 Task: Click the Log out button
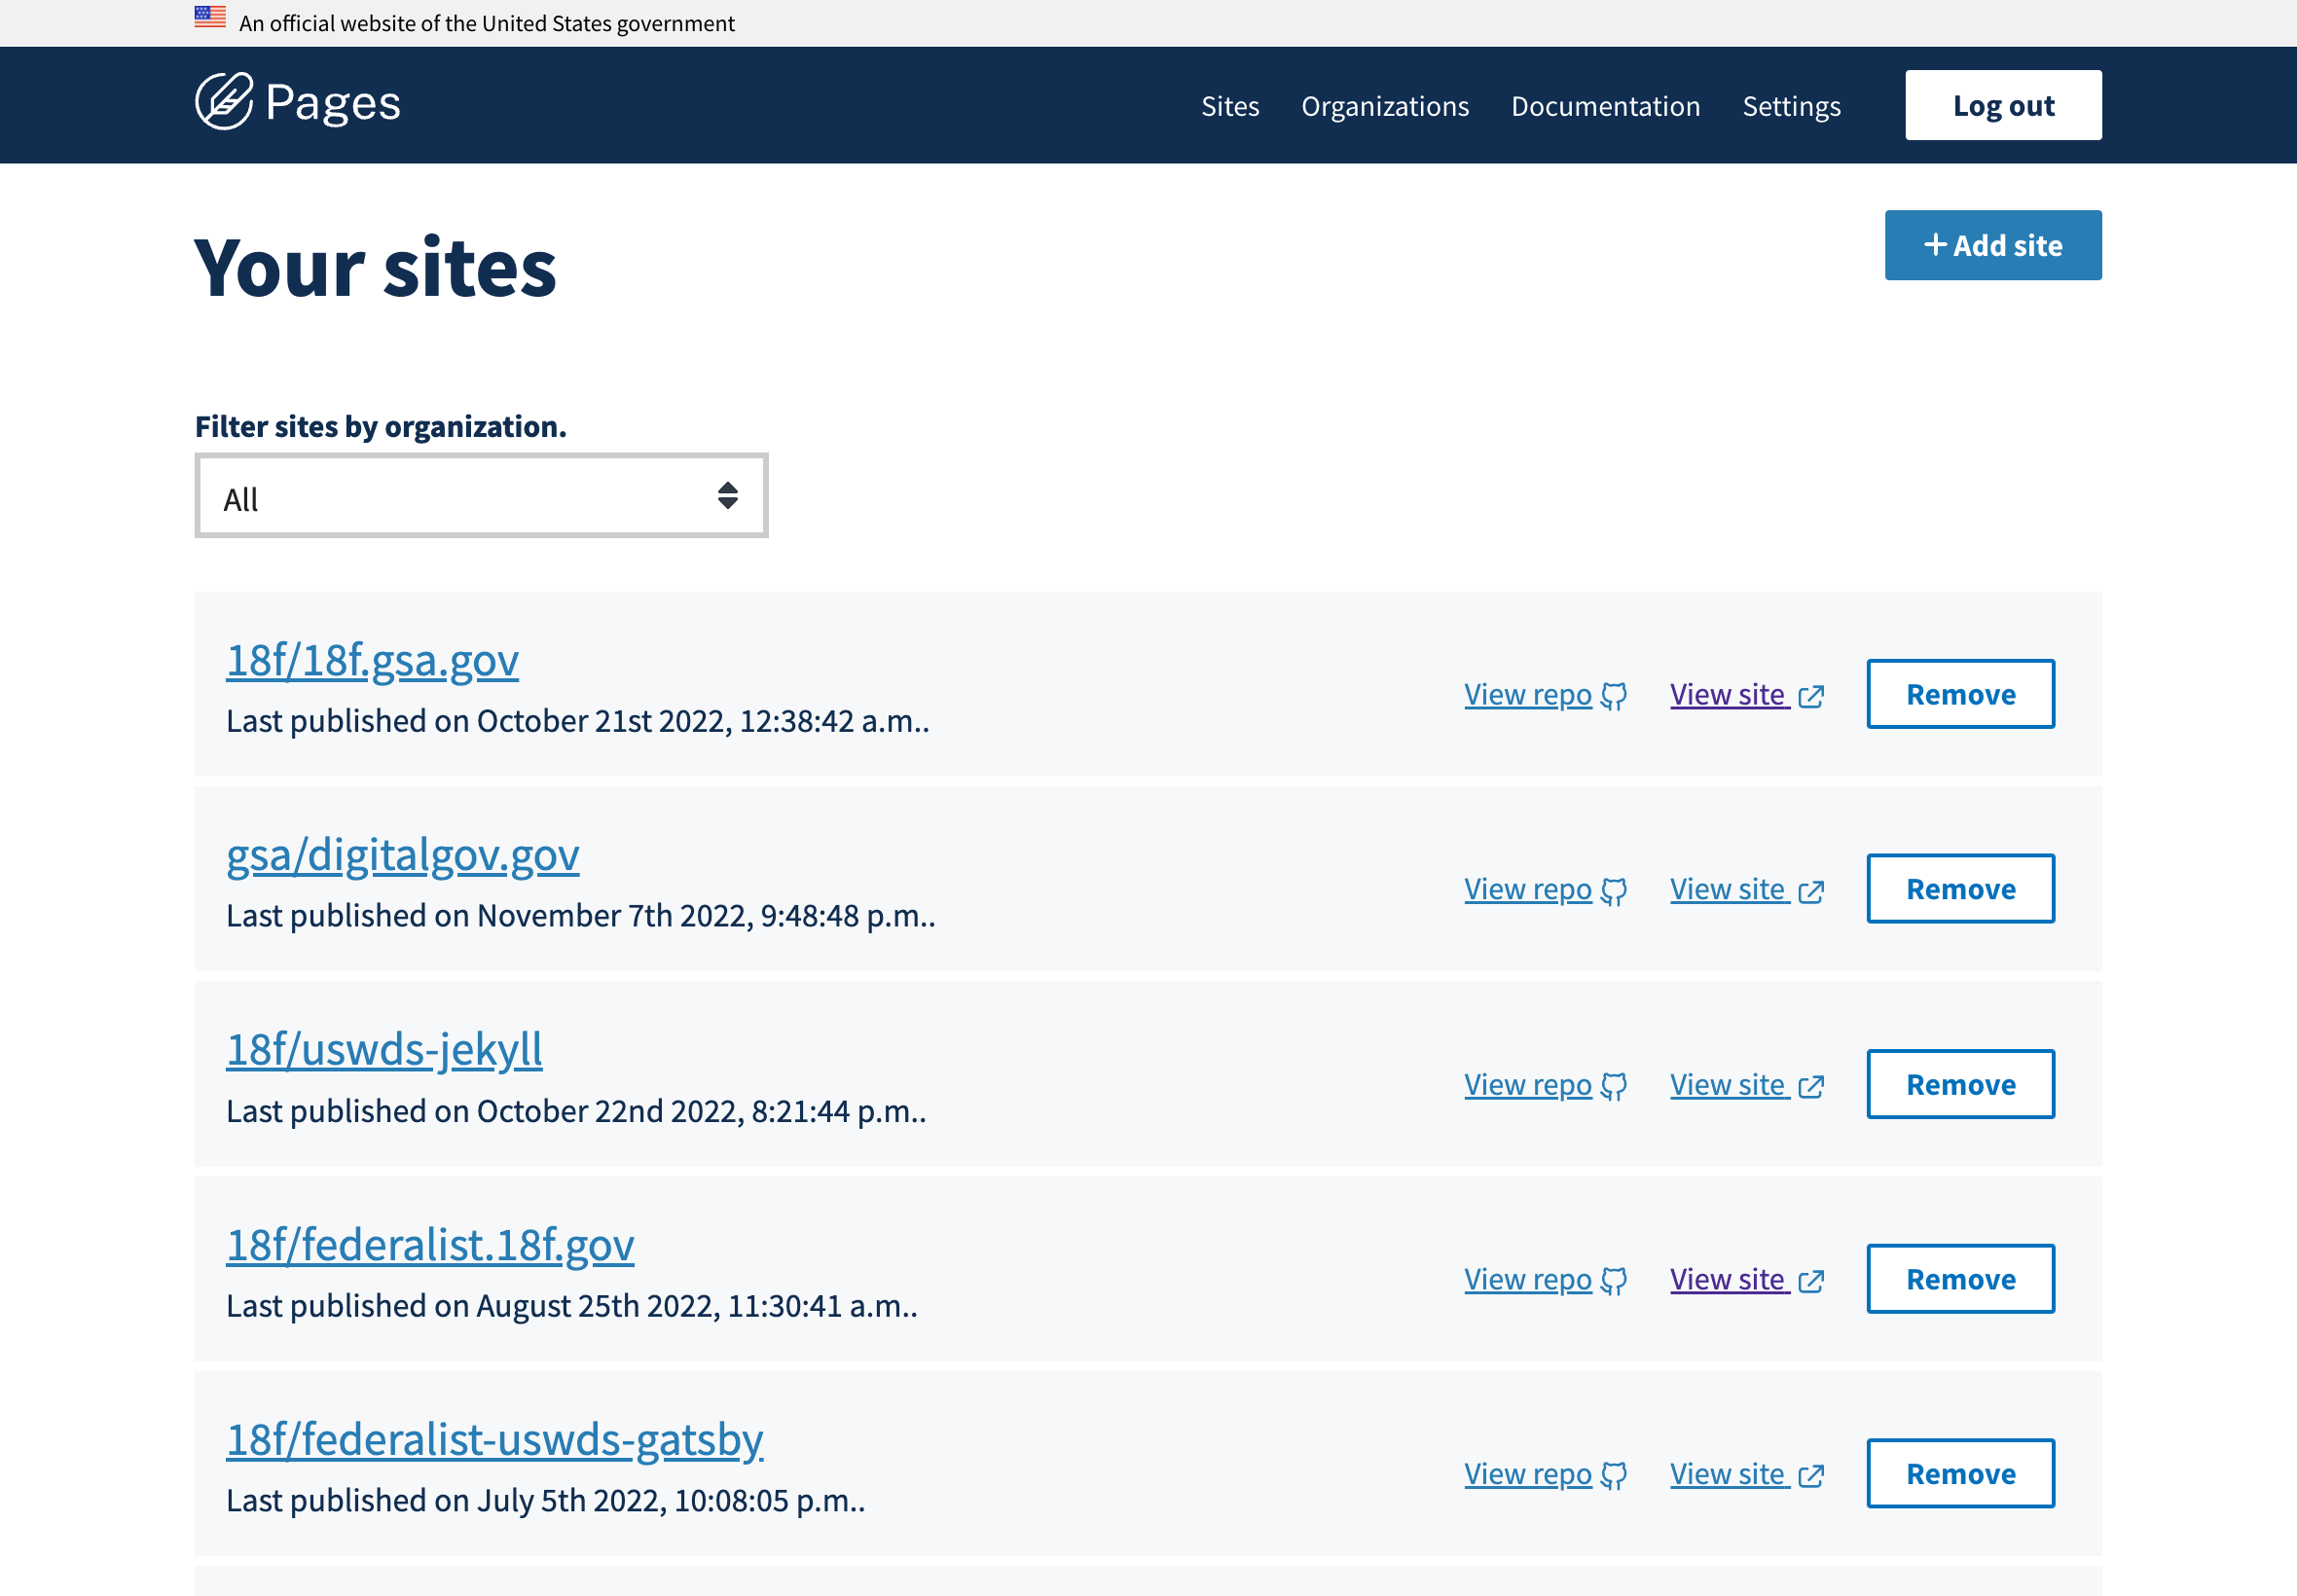click(x=2003, y=104)
